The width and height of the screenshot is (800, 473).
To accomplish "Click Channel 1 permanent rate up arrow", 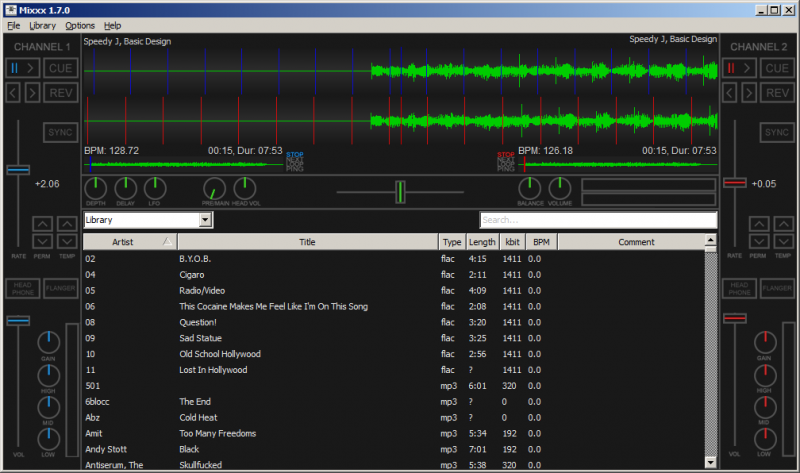I will point(42,224).
